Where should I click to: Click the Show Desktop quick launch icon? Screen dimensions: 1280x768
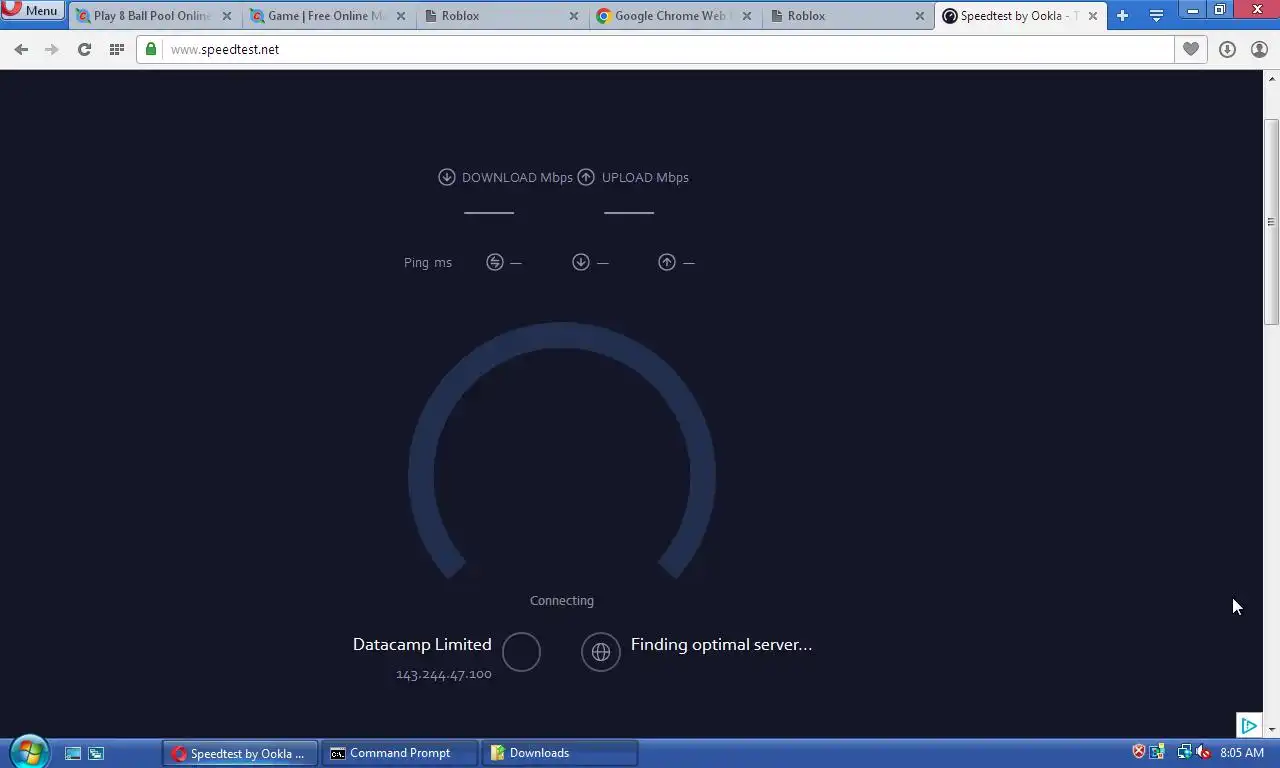pos(73,753)
